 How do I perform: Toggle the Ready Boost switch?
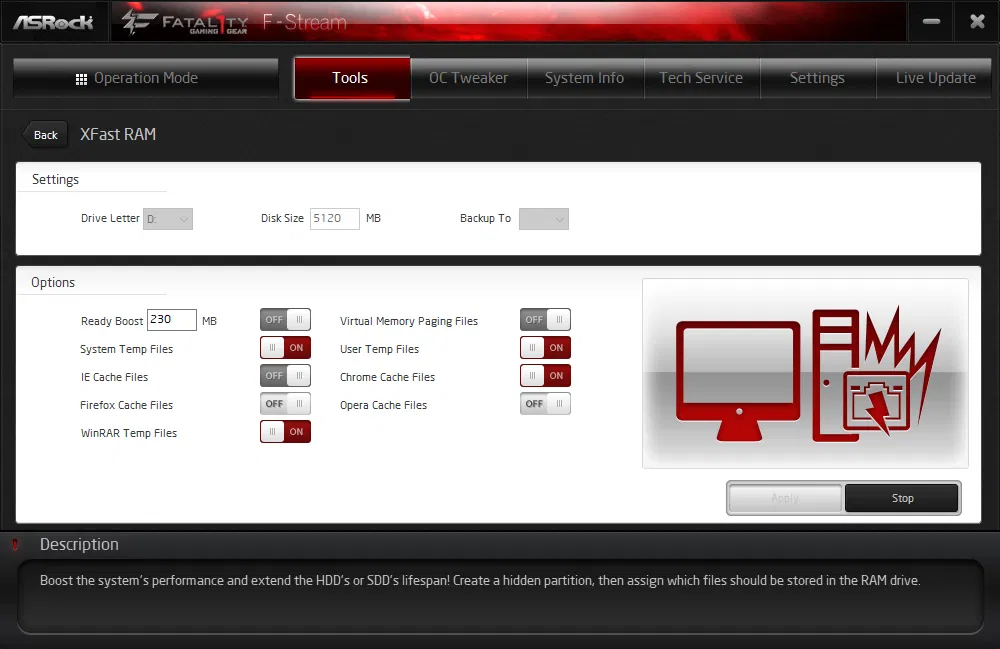click(x=285, y=320)
